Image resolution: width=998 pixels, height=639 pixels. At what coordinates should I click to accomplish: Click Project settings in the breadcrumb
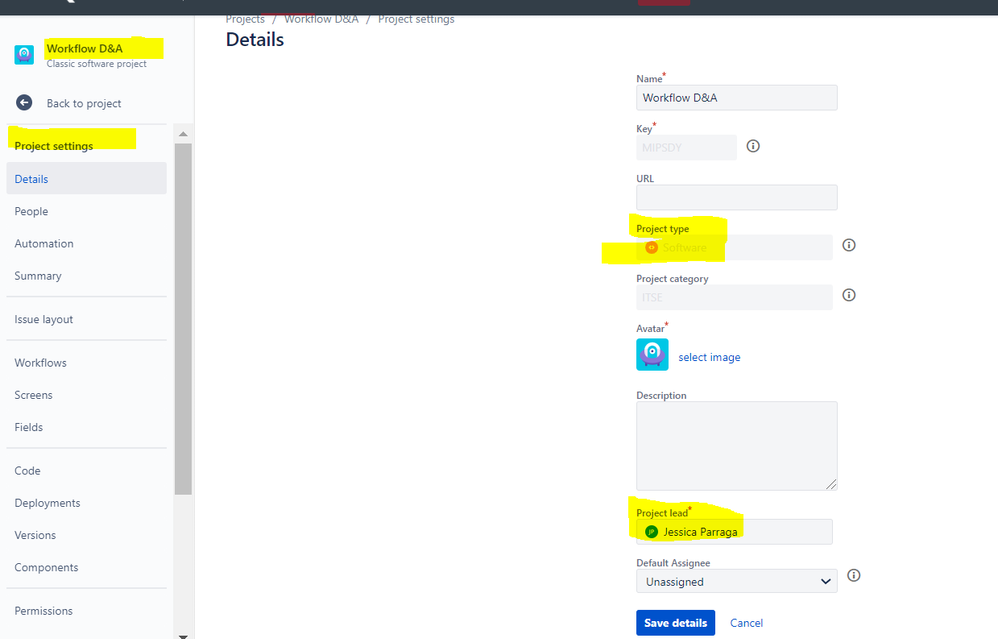[416, 19]
